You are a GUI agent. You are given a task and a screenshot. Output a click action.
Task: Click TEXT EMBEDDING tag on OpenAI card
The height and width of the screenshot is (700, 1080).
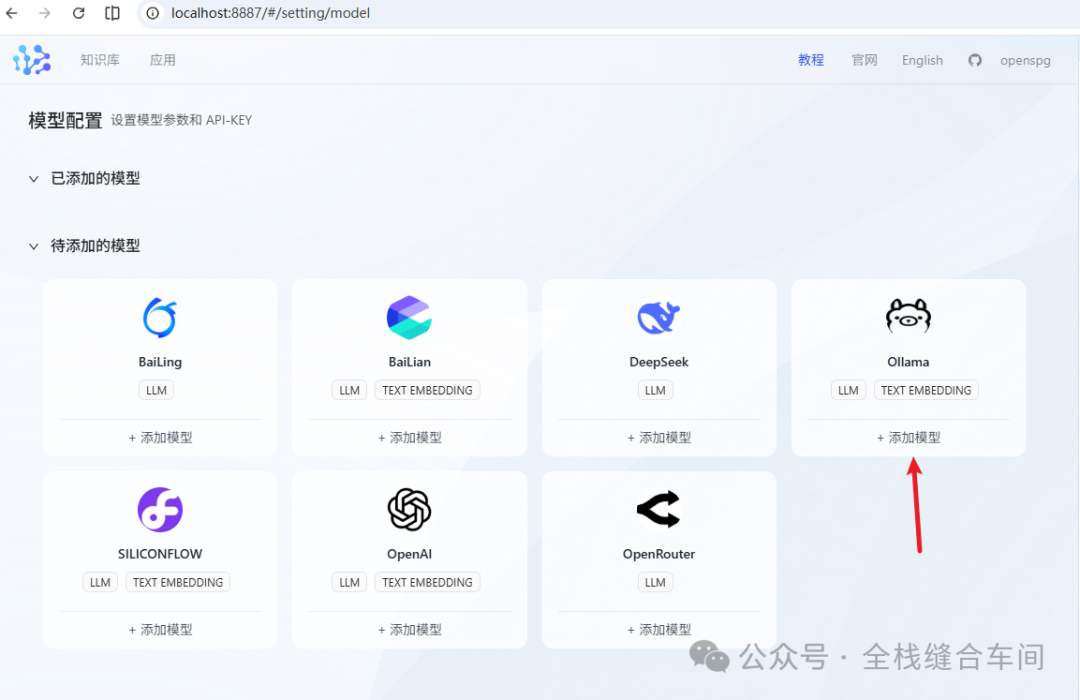pyautogui.click(x=427, y=582)
